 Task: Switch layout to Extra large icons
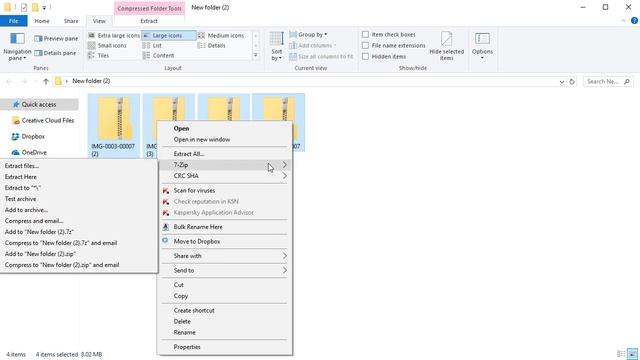click(x=114, y=36)
